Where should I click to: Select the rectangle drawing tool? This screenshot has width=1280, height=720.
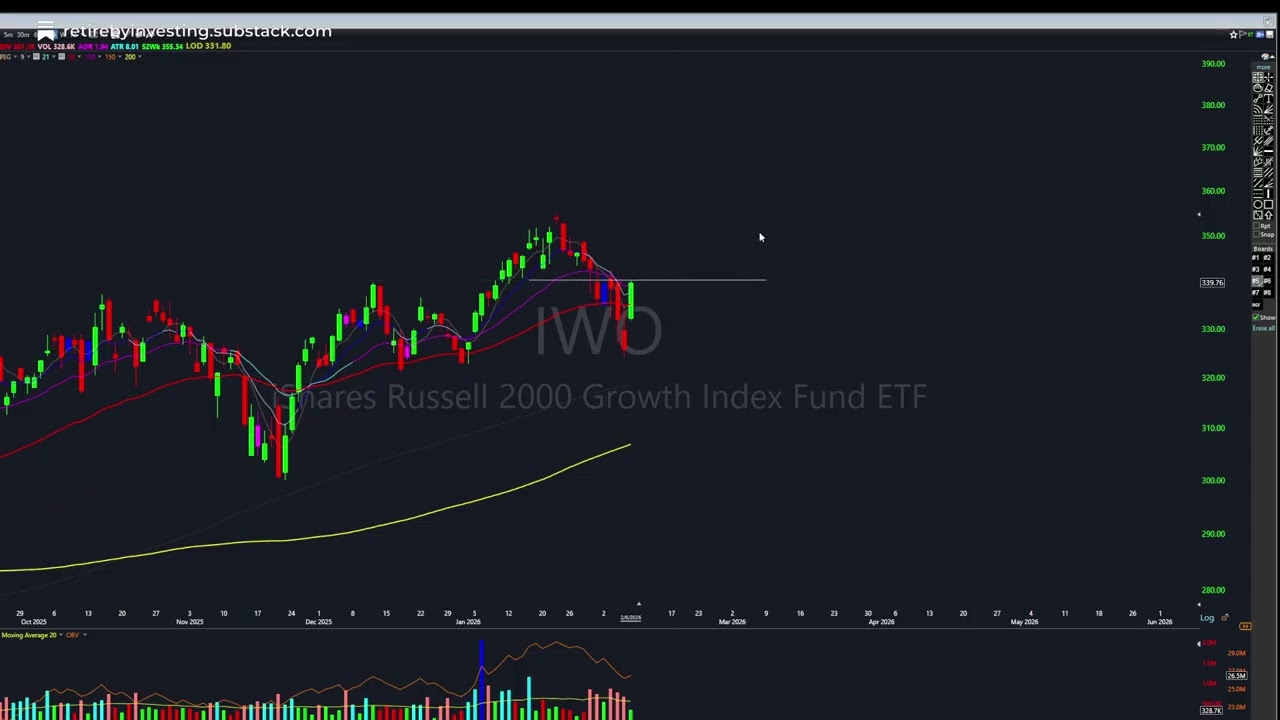pyautogui.click(x=1268, y=204)
